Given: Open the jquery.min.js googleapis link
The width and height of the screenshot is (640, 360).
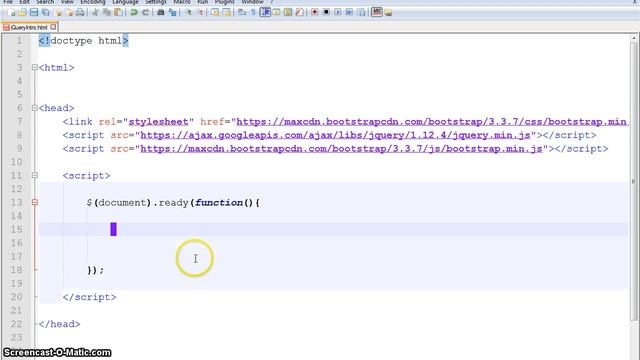Looking at the screenshot, I should [x=335, y=135].
